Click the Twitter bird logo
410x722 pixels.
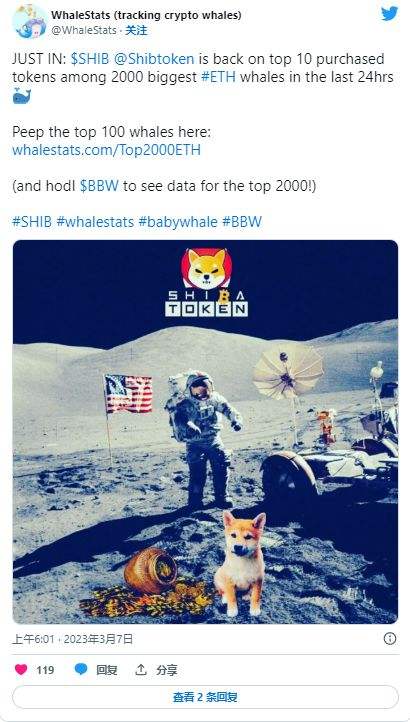pyautogui.click(x=389, y=14)
